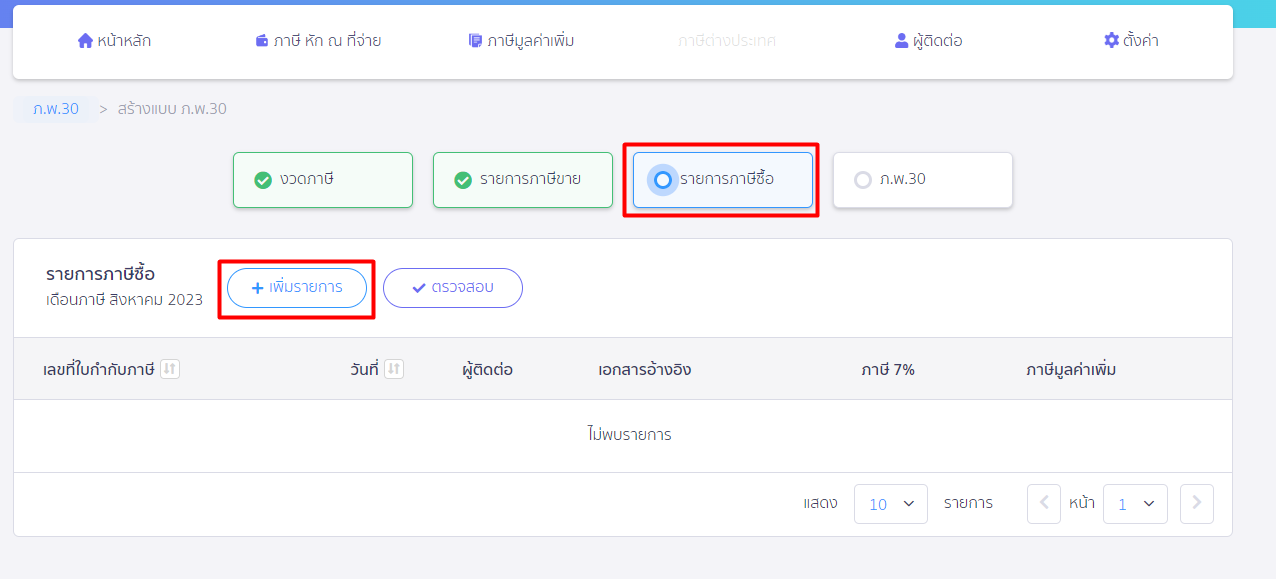Image resolution: width=1276 pixels, height=579 pixels.
Task: Click the home icon beside หน้าหลัก
Action: [85, 41]
